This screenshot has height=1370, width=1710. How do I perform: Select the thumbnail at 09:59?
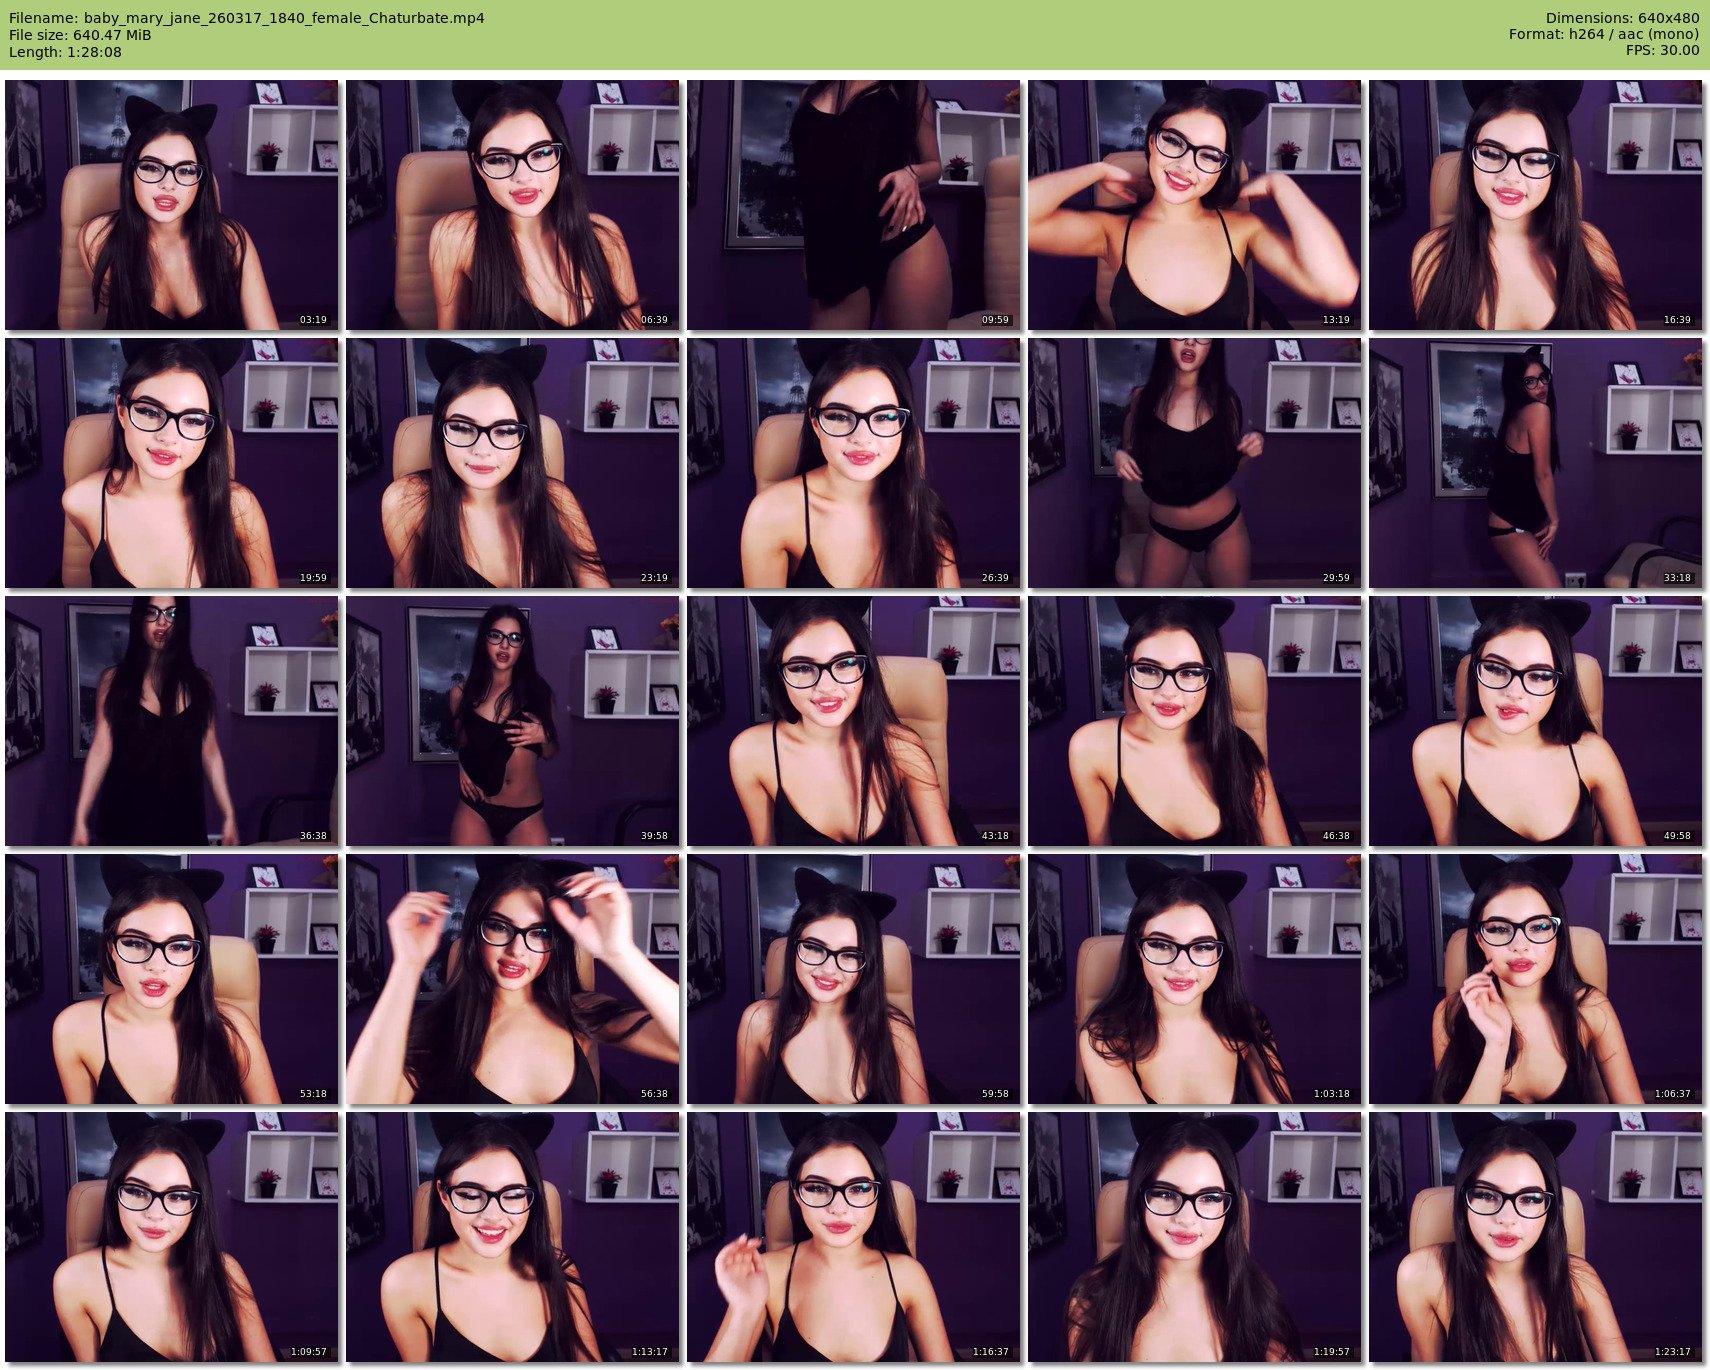pyautogui.click(x=853, y=205)
